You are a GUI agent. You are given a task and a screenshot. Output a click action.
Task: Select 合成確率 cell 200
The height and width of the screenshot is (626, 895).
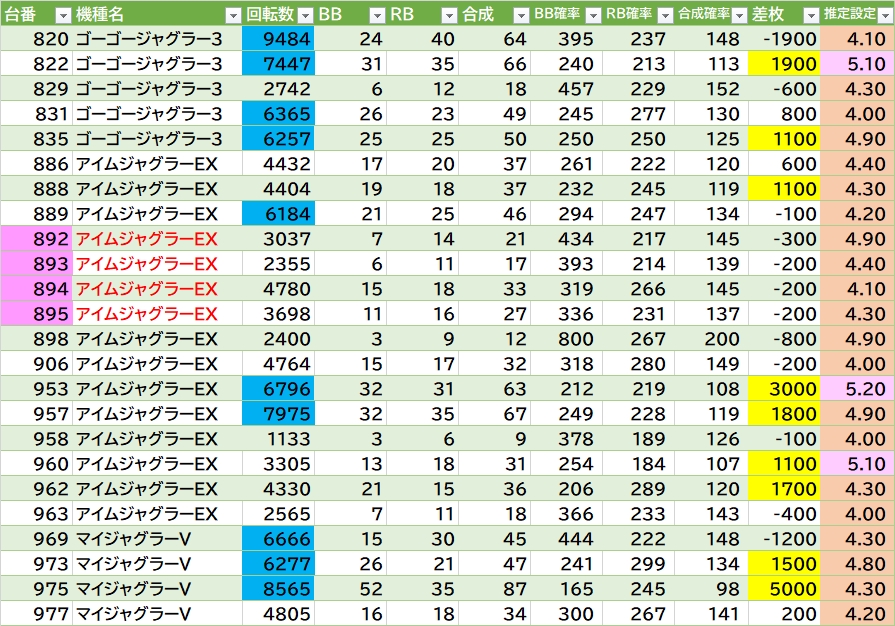711,339
